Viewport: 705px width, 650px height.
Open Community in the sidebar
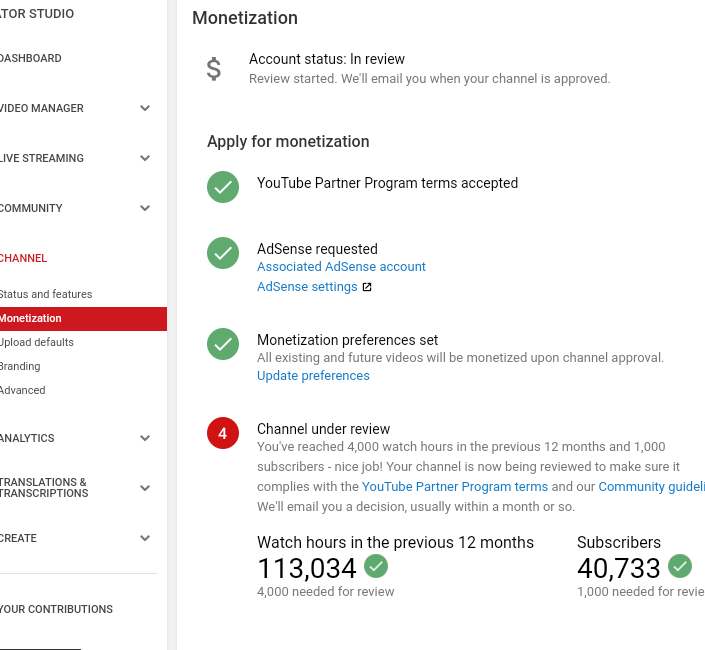click(31, 208)
